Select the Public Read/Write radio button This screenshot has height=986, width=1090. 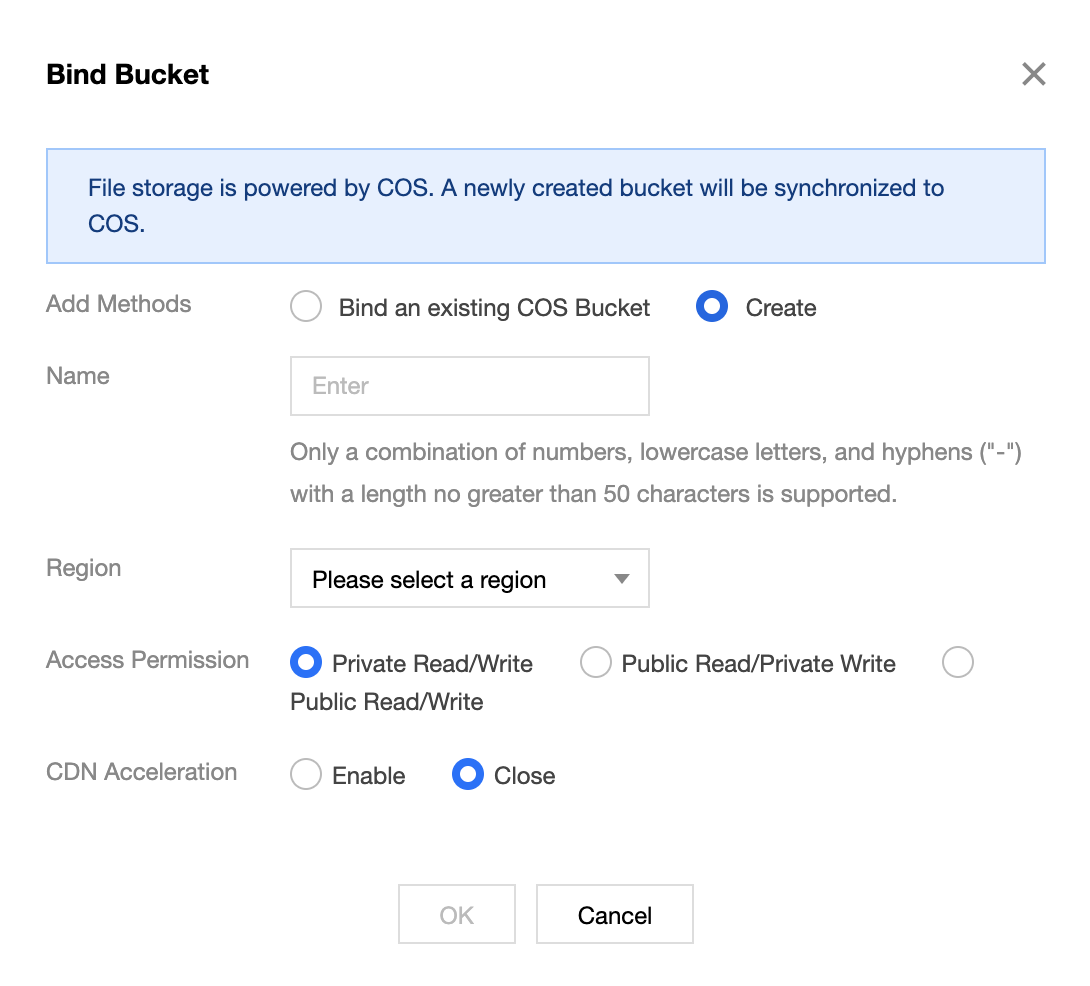(958, 663)
